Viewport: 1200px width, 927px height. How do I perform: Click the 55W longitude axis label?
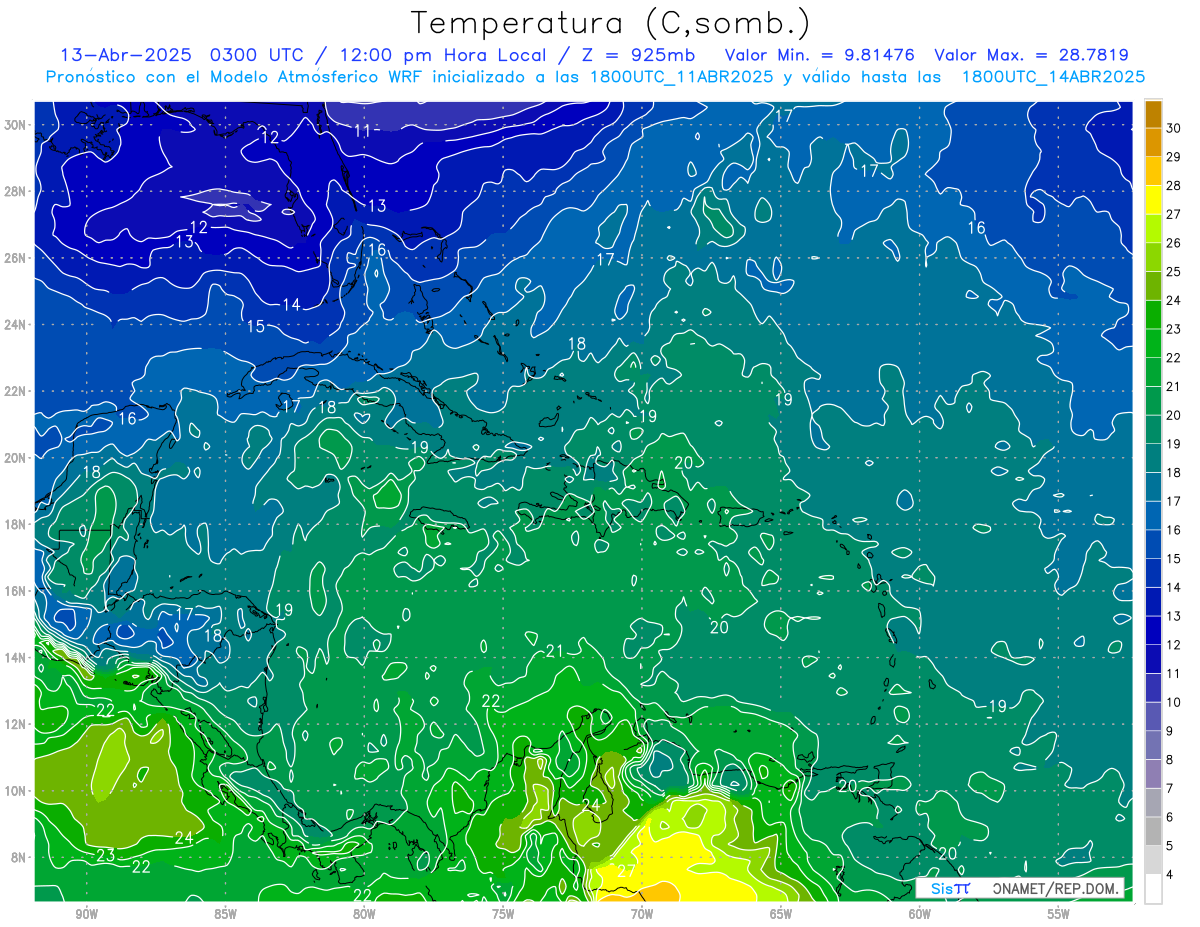click(1059, 914)
